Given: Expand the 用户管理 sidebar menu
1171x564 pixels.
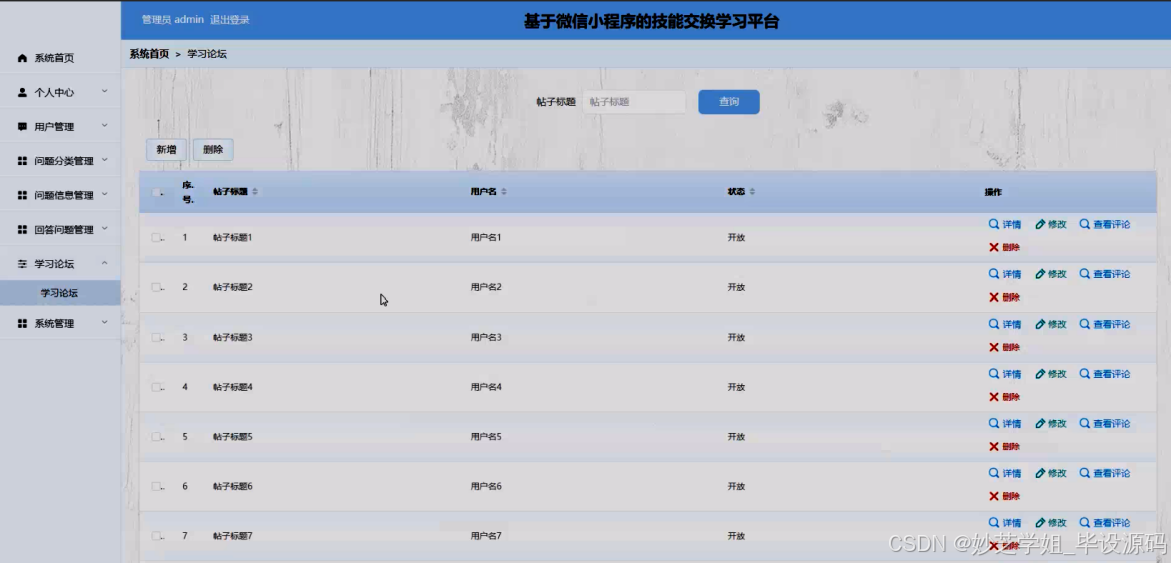Looking at the screenshot, I should (x=60, y=127).
